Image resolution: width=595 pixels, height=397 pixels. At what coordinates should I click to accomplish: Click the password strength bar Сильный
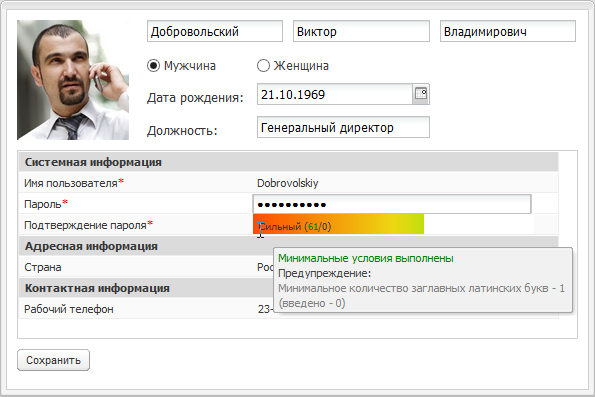(x=338, y=224)
